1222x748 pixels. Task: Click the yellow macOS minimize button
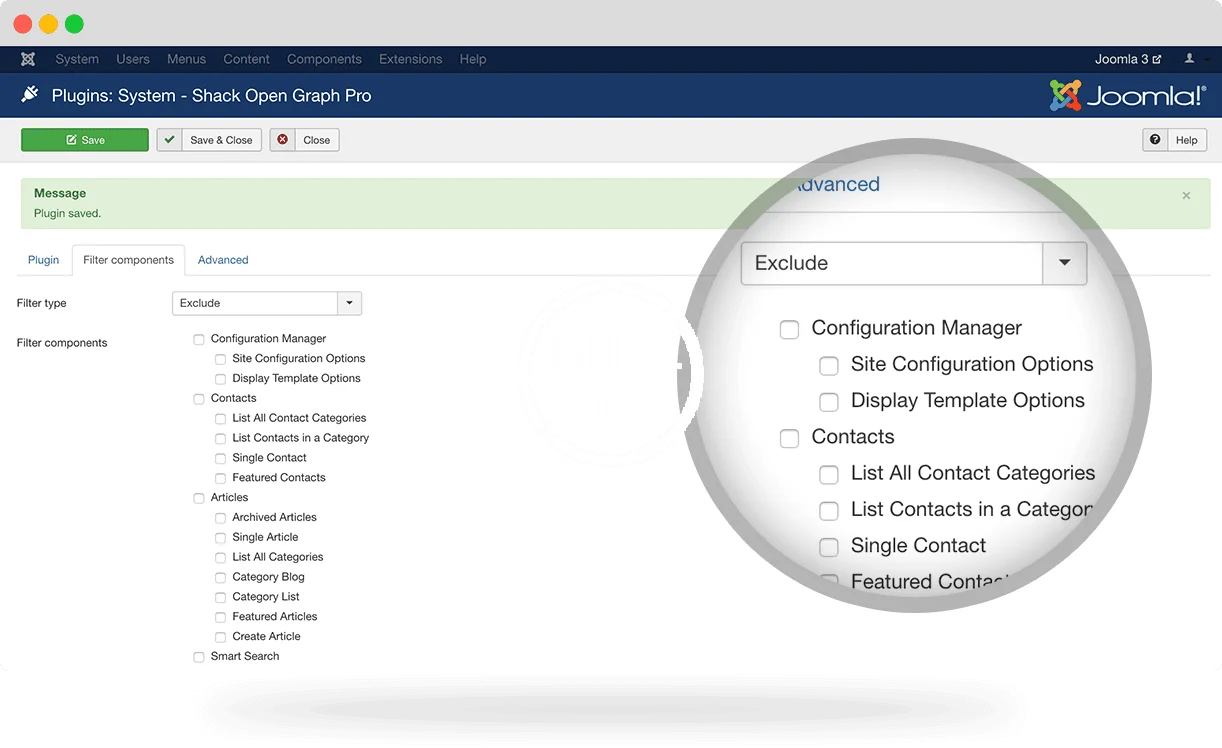(x=49, y=24)
